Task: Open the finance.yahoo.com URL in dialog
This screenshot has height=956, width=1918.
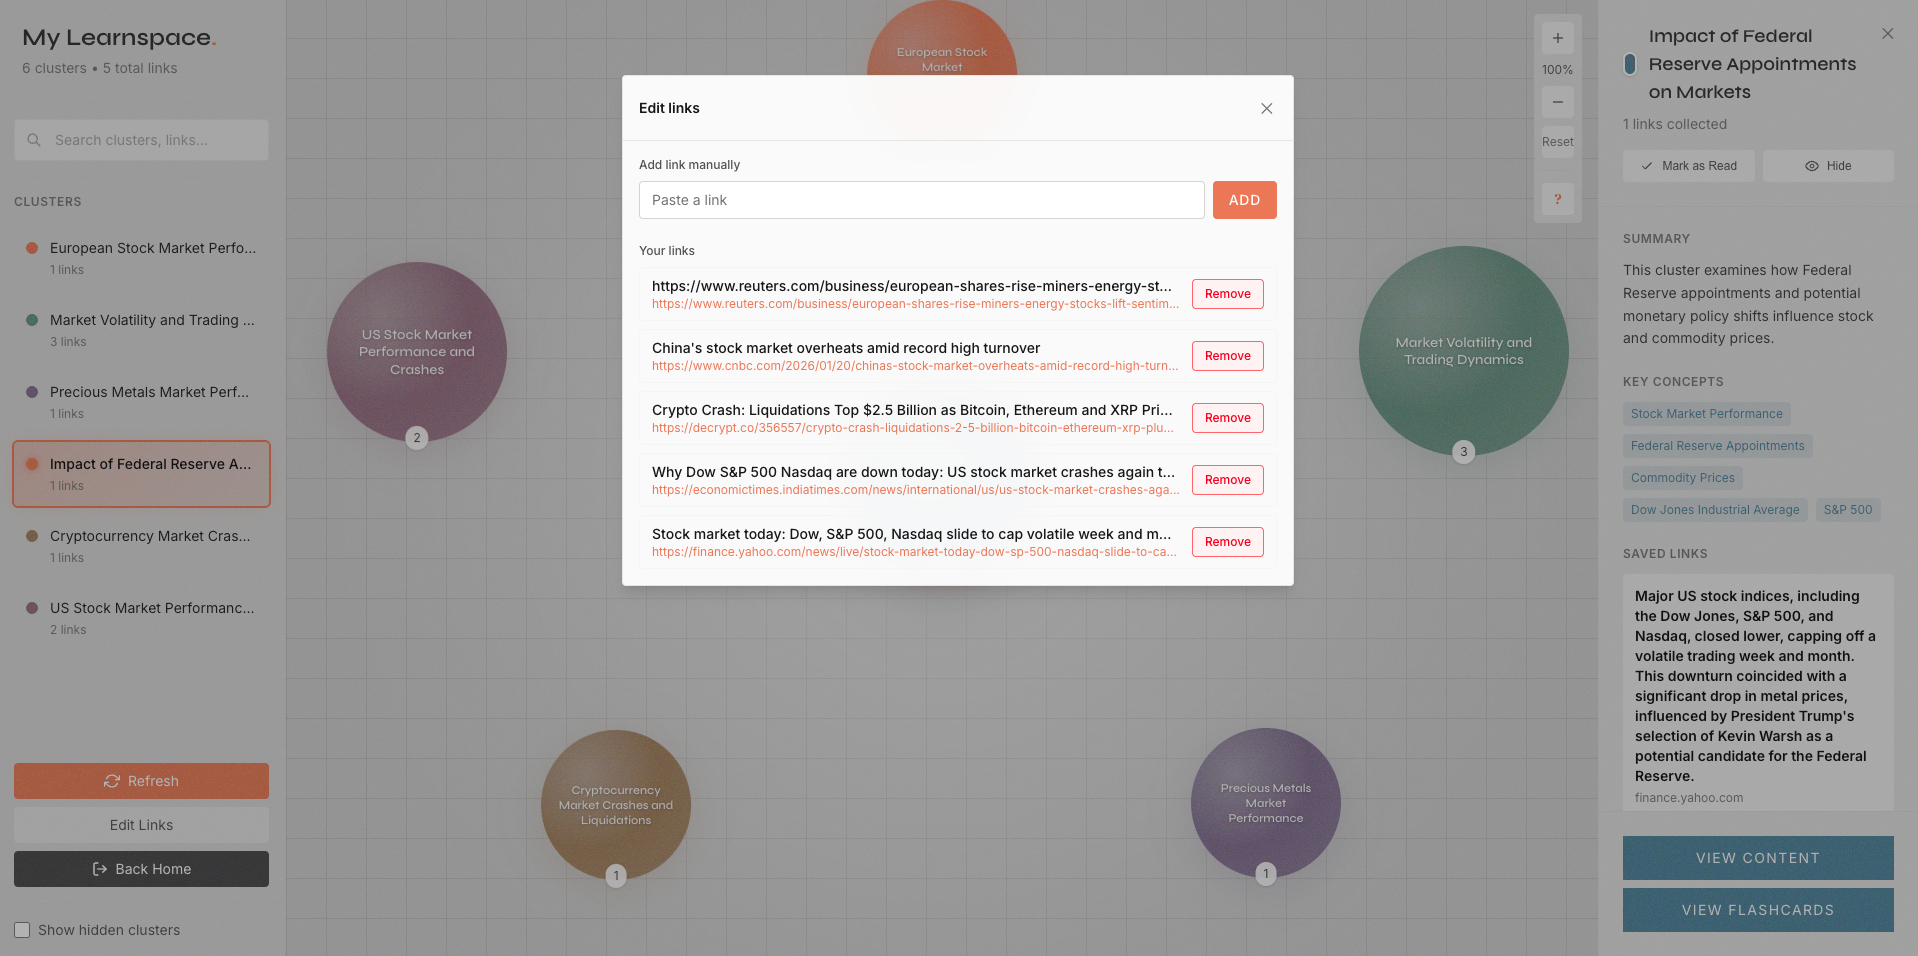Action: [914, 552]
